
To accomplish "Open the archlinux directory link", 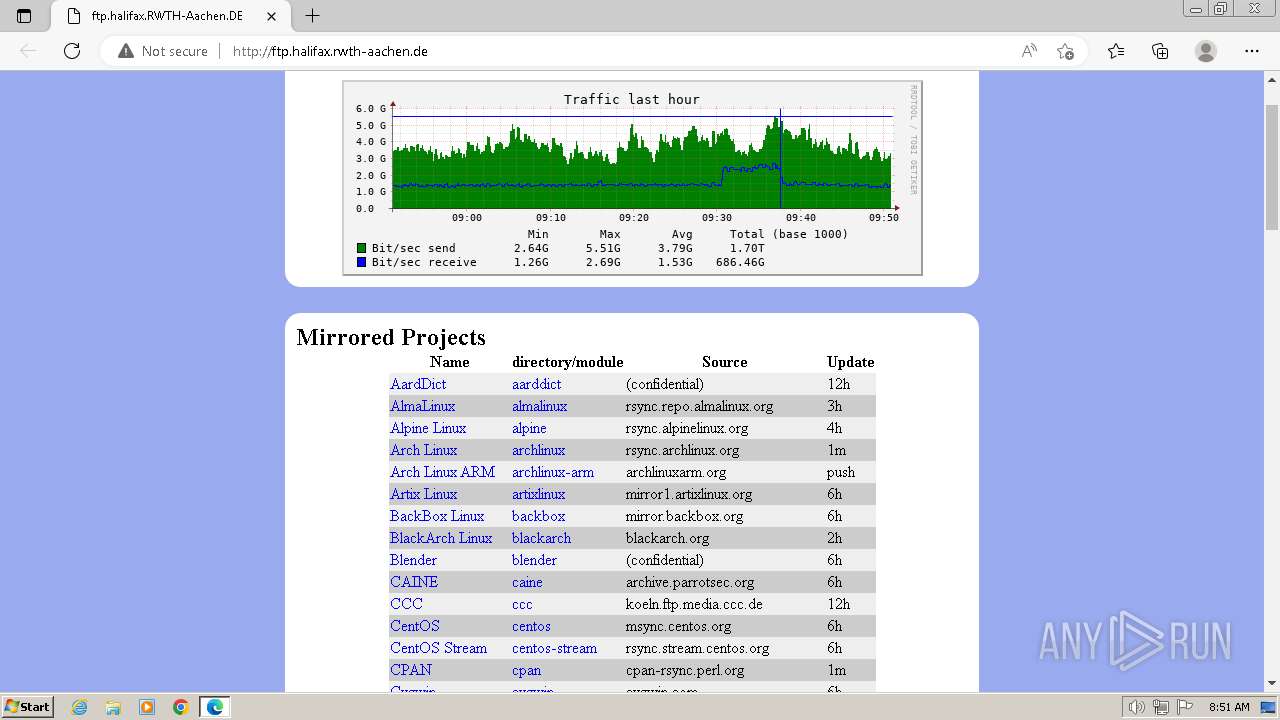I will 538,450.
